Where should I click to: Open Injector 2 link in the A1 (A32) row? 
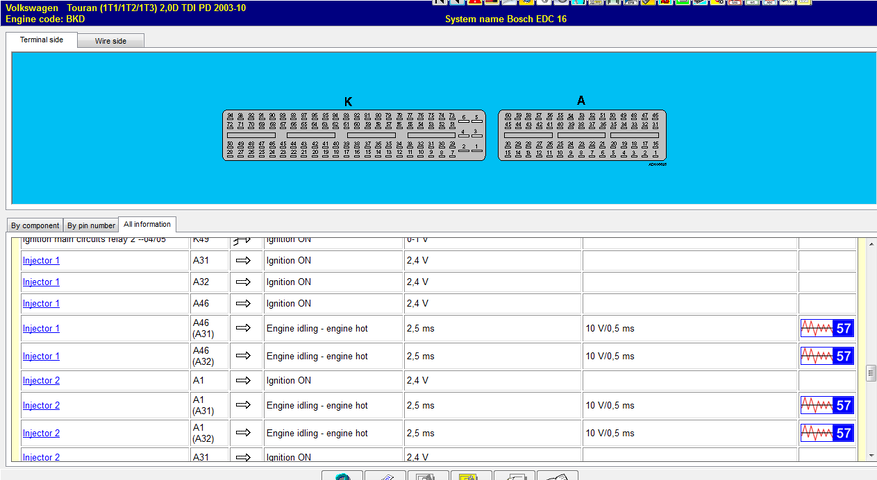41,433
